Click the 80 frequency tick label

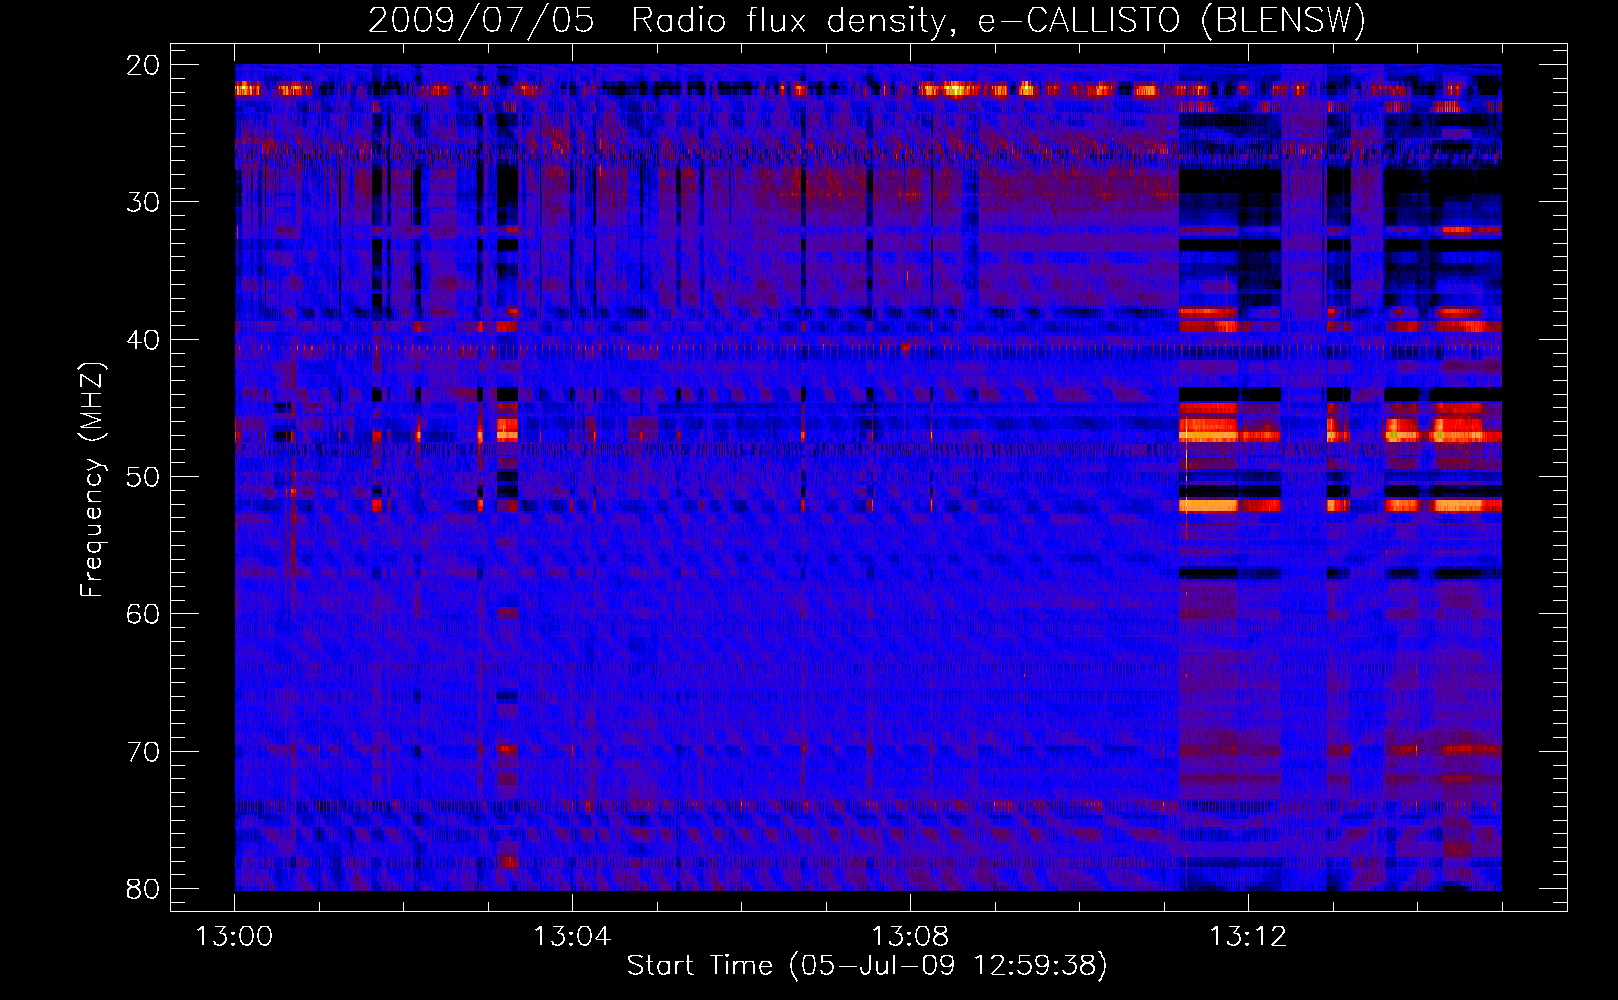pyautogui.click(x=143, y=889)
